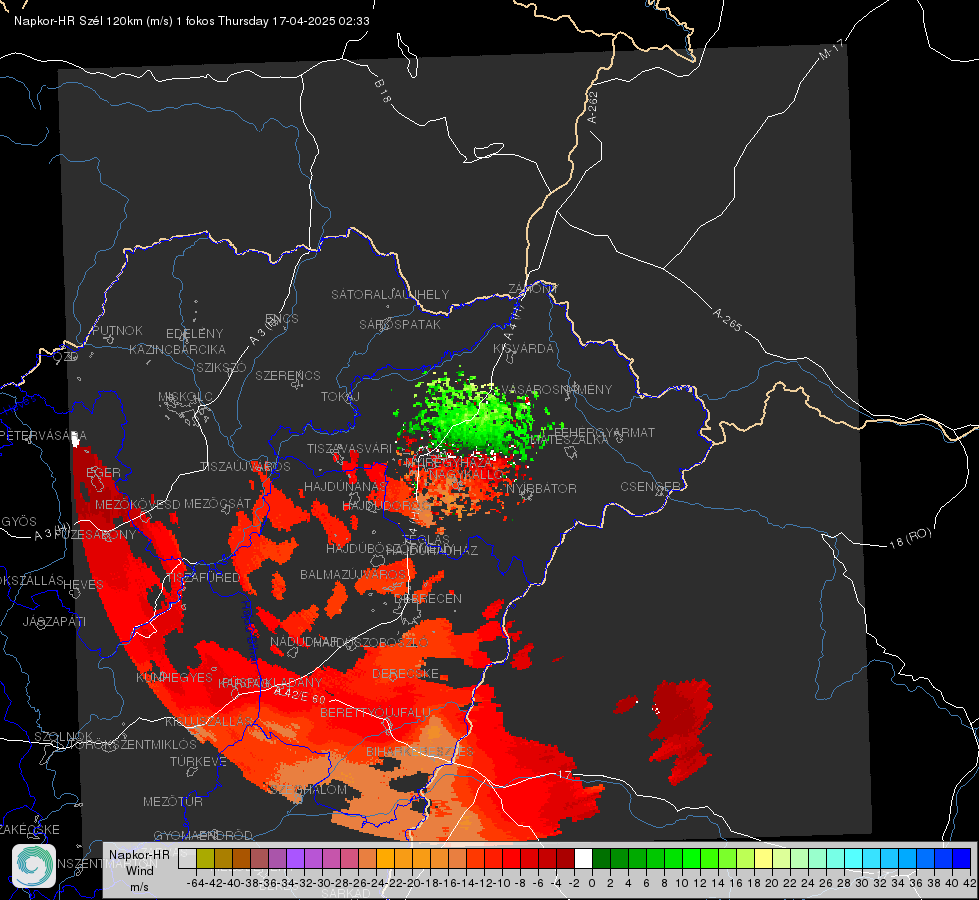The image size is (979, 900).
Task: Select the light gray first legend swatch
Action: coord(187,858)
